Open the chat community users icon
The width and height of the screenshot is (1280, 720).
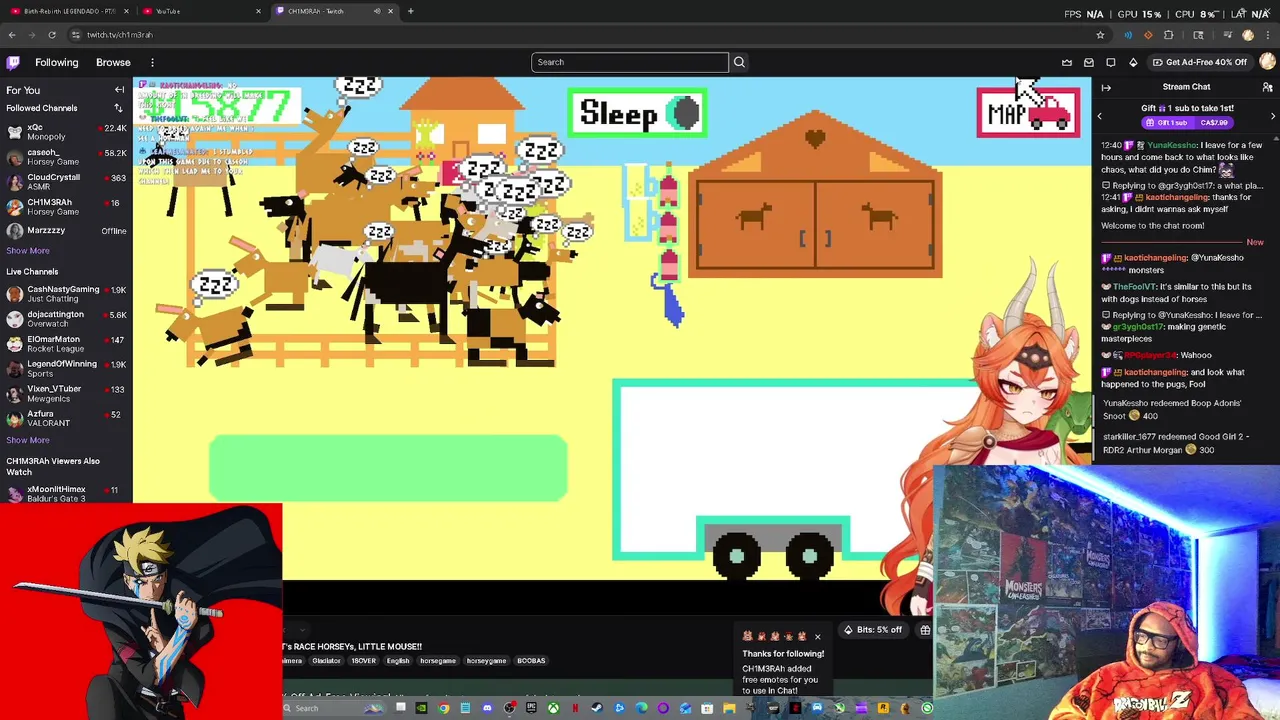[1267, 87]
